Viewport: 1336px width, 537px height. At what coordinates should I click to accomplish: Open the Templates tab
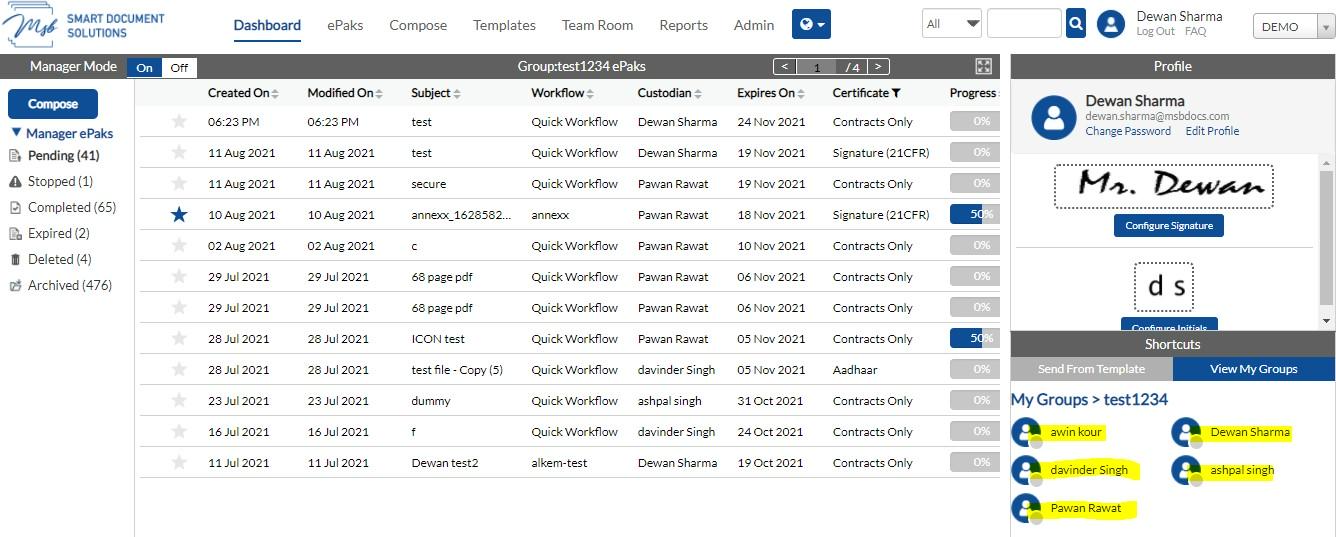504,25
